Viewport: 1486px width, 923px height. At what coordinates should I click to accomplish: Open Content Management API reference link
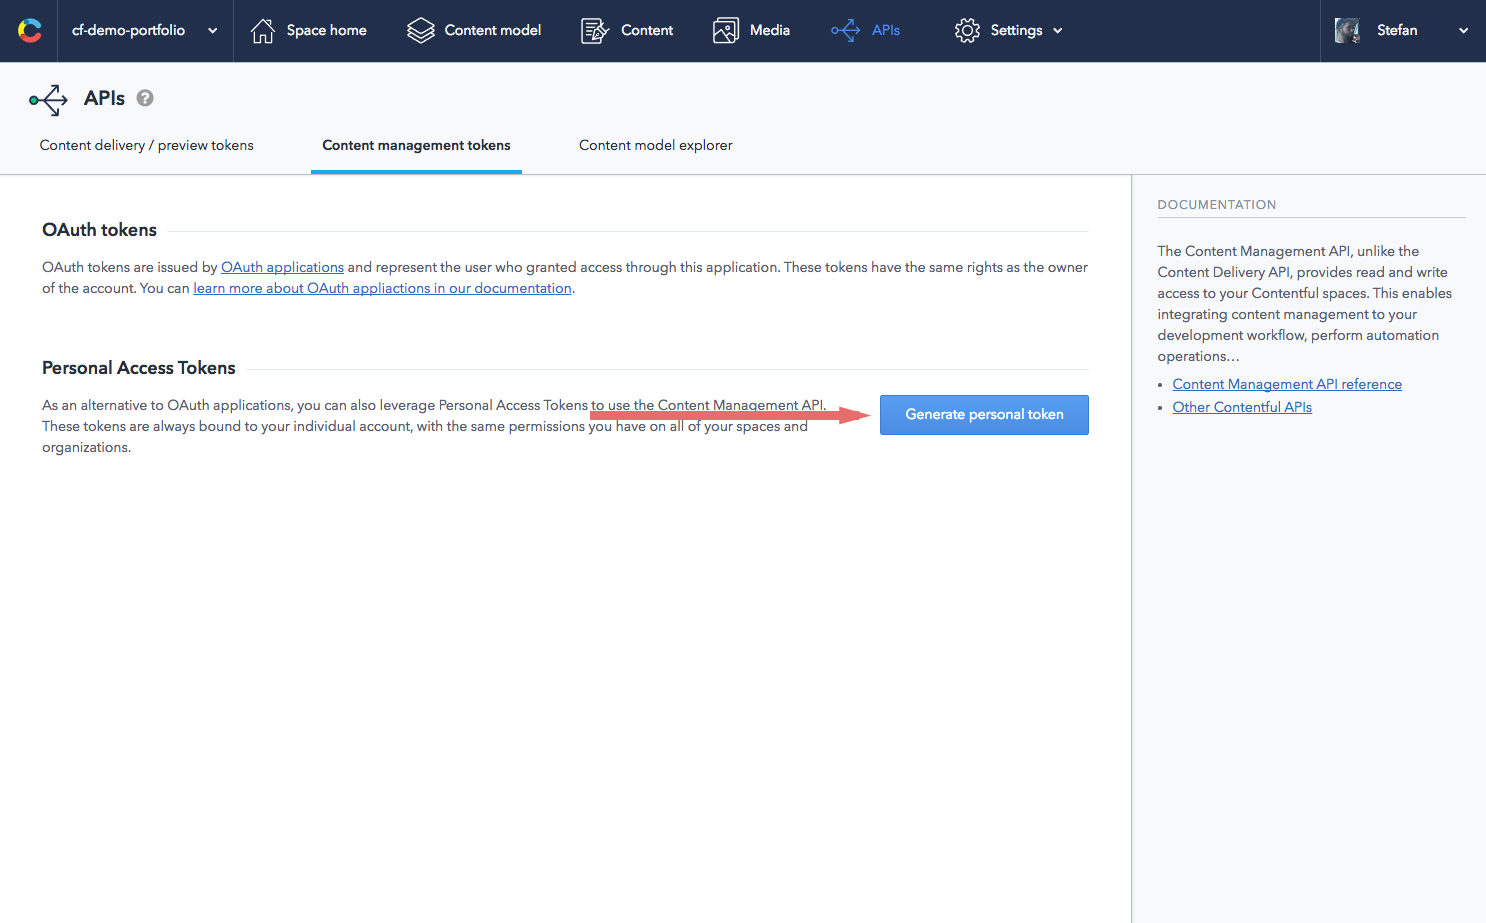(1287, 385)
